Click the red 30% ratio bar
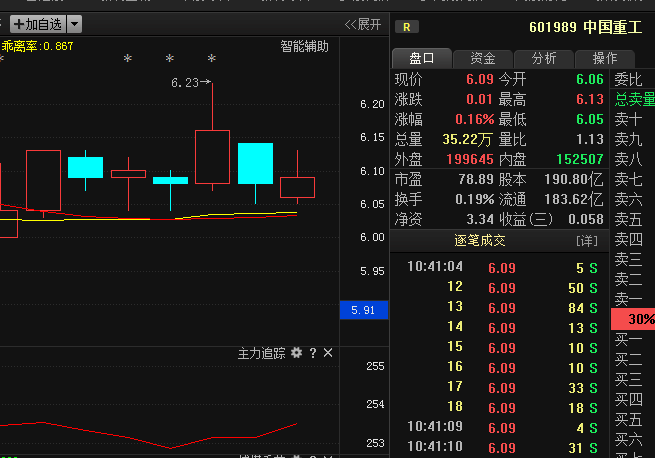Screen dimensions: 655x458 click(633, 319)
